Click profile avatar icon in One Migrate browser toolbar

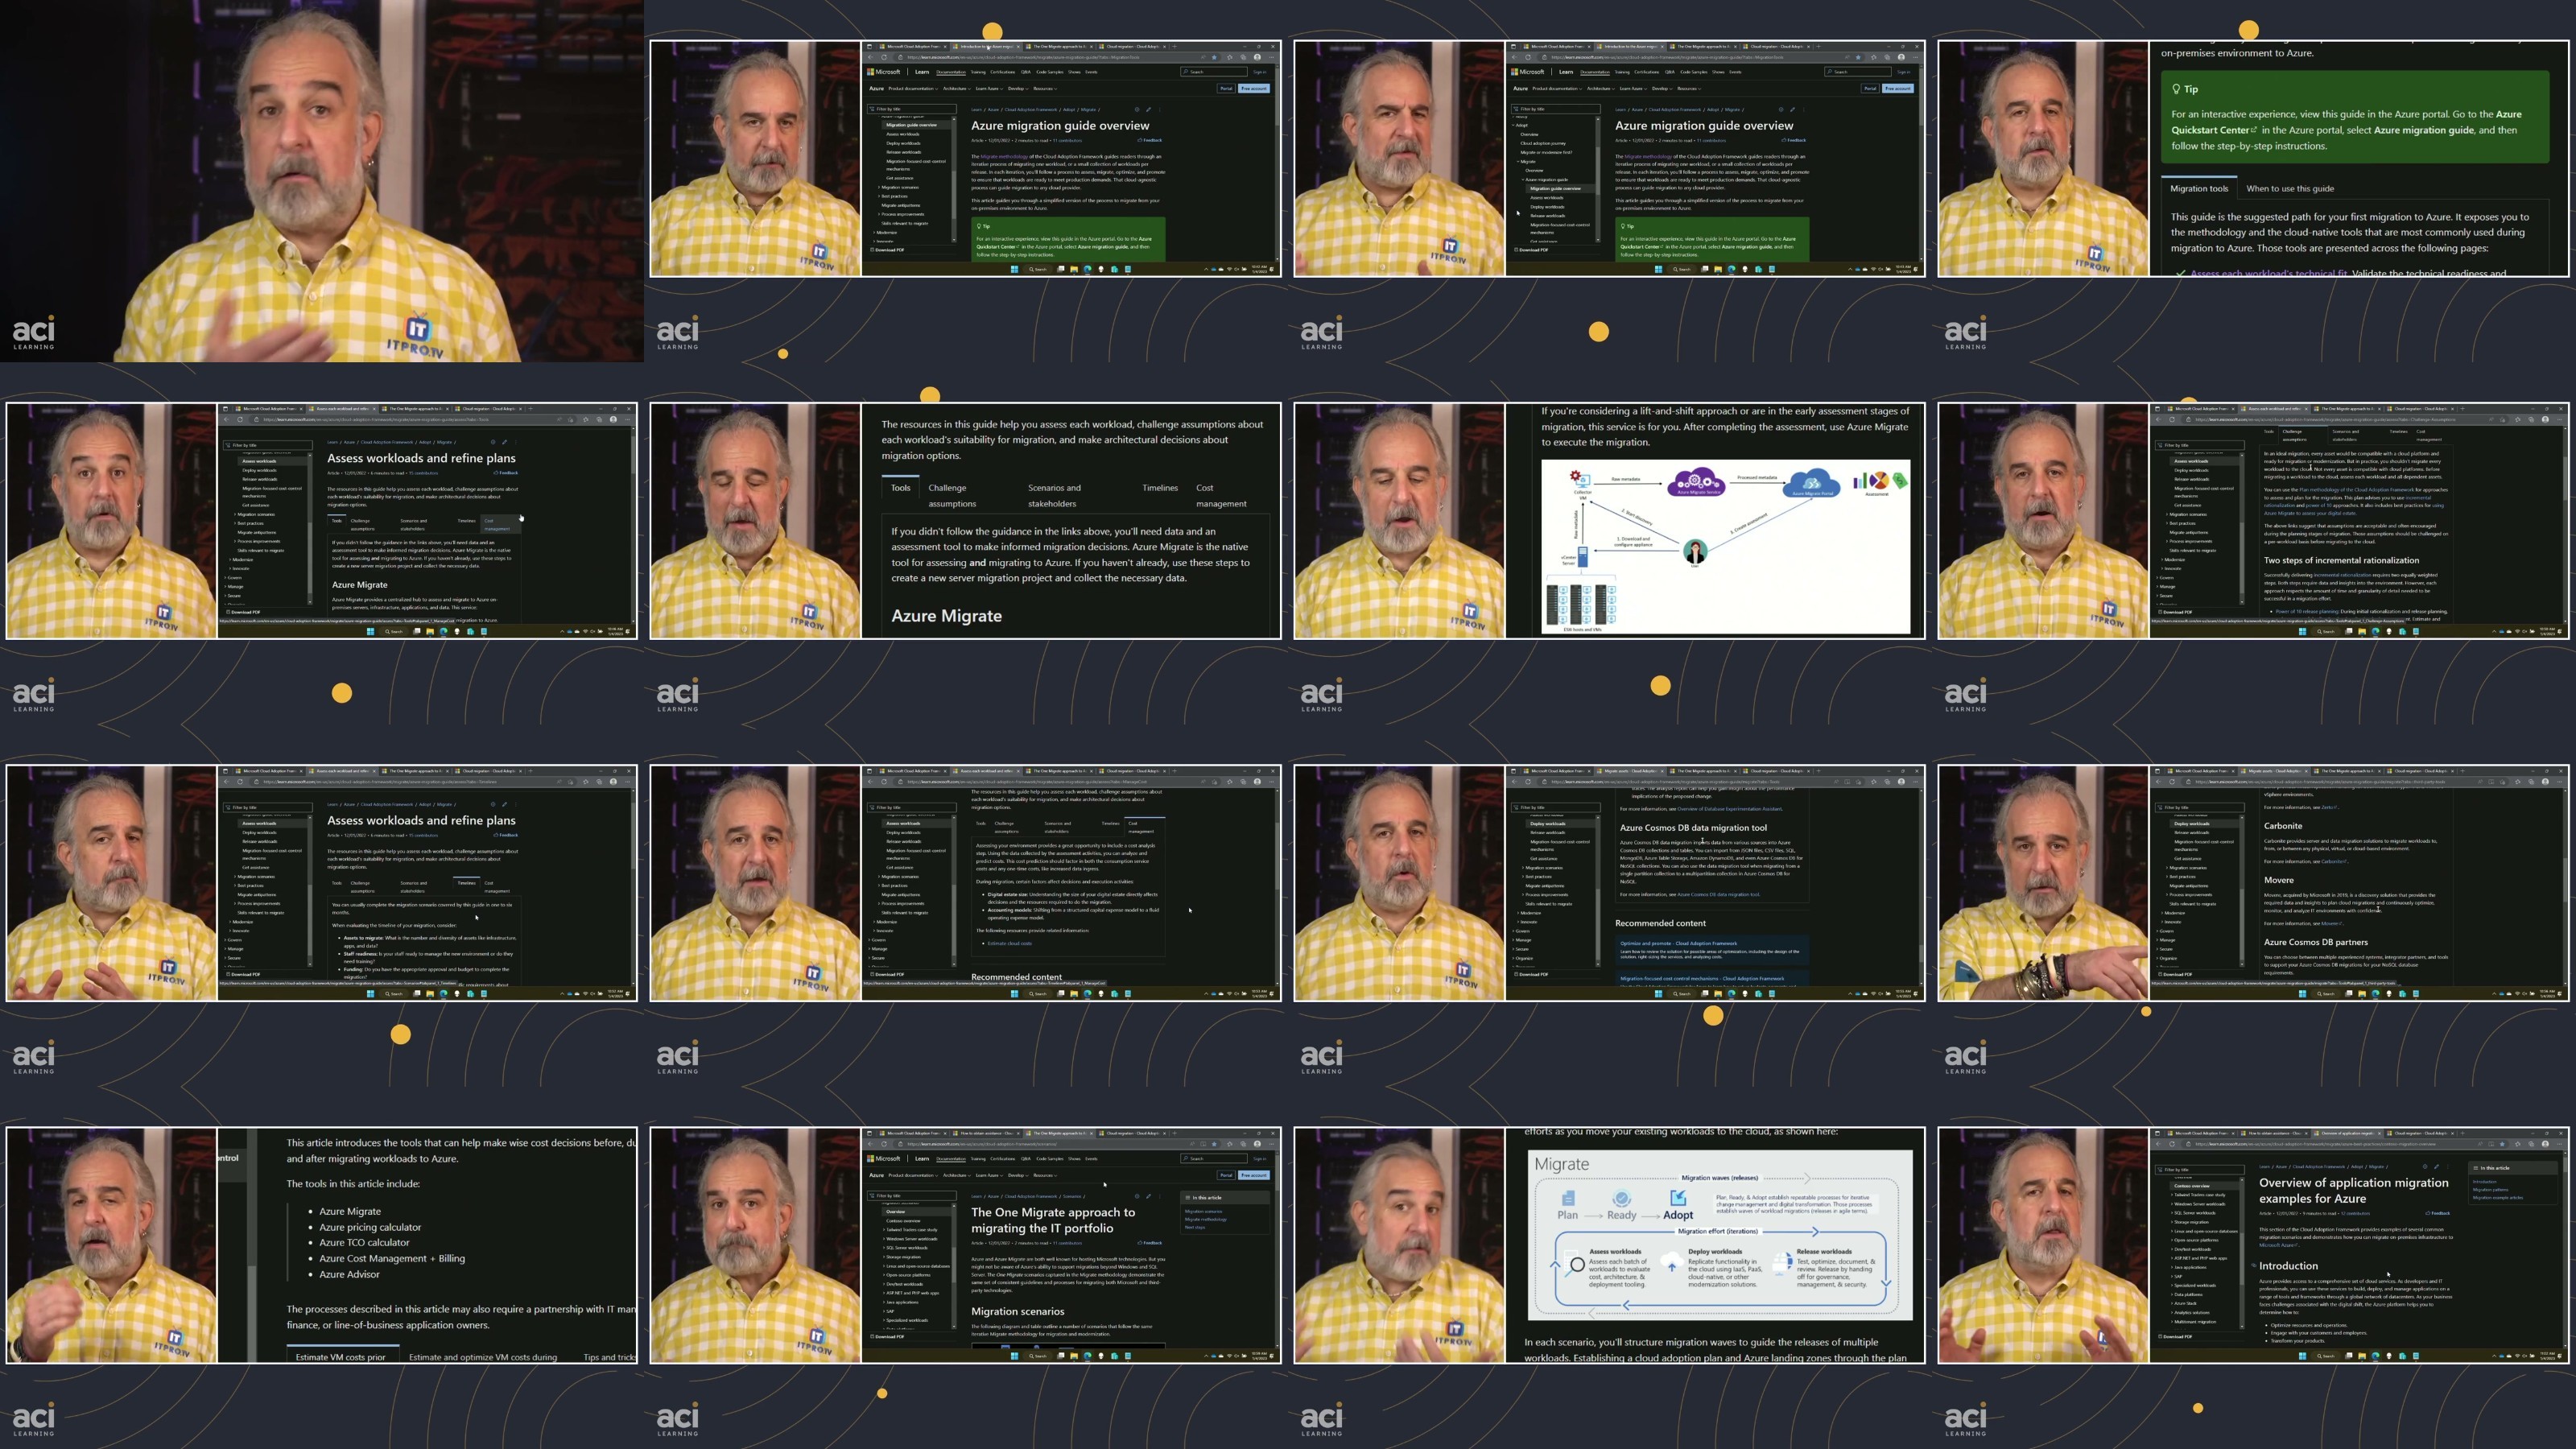click(1258, 1144)
